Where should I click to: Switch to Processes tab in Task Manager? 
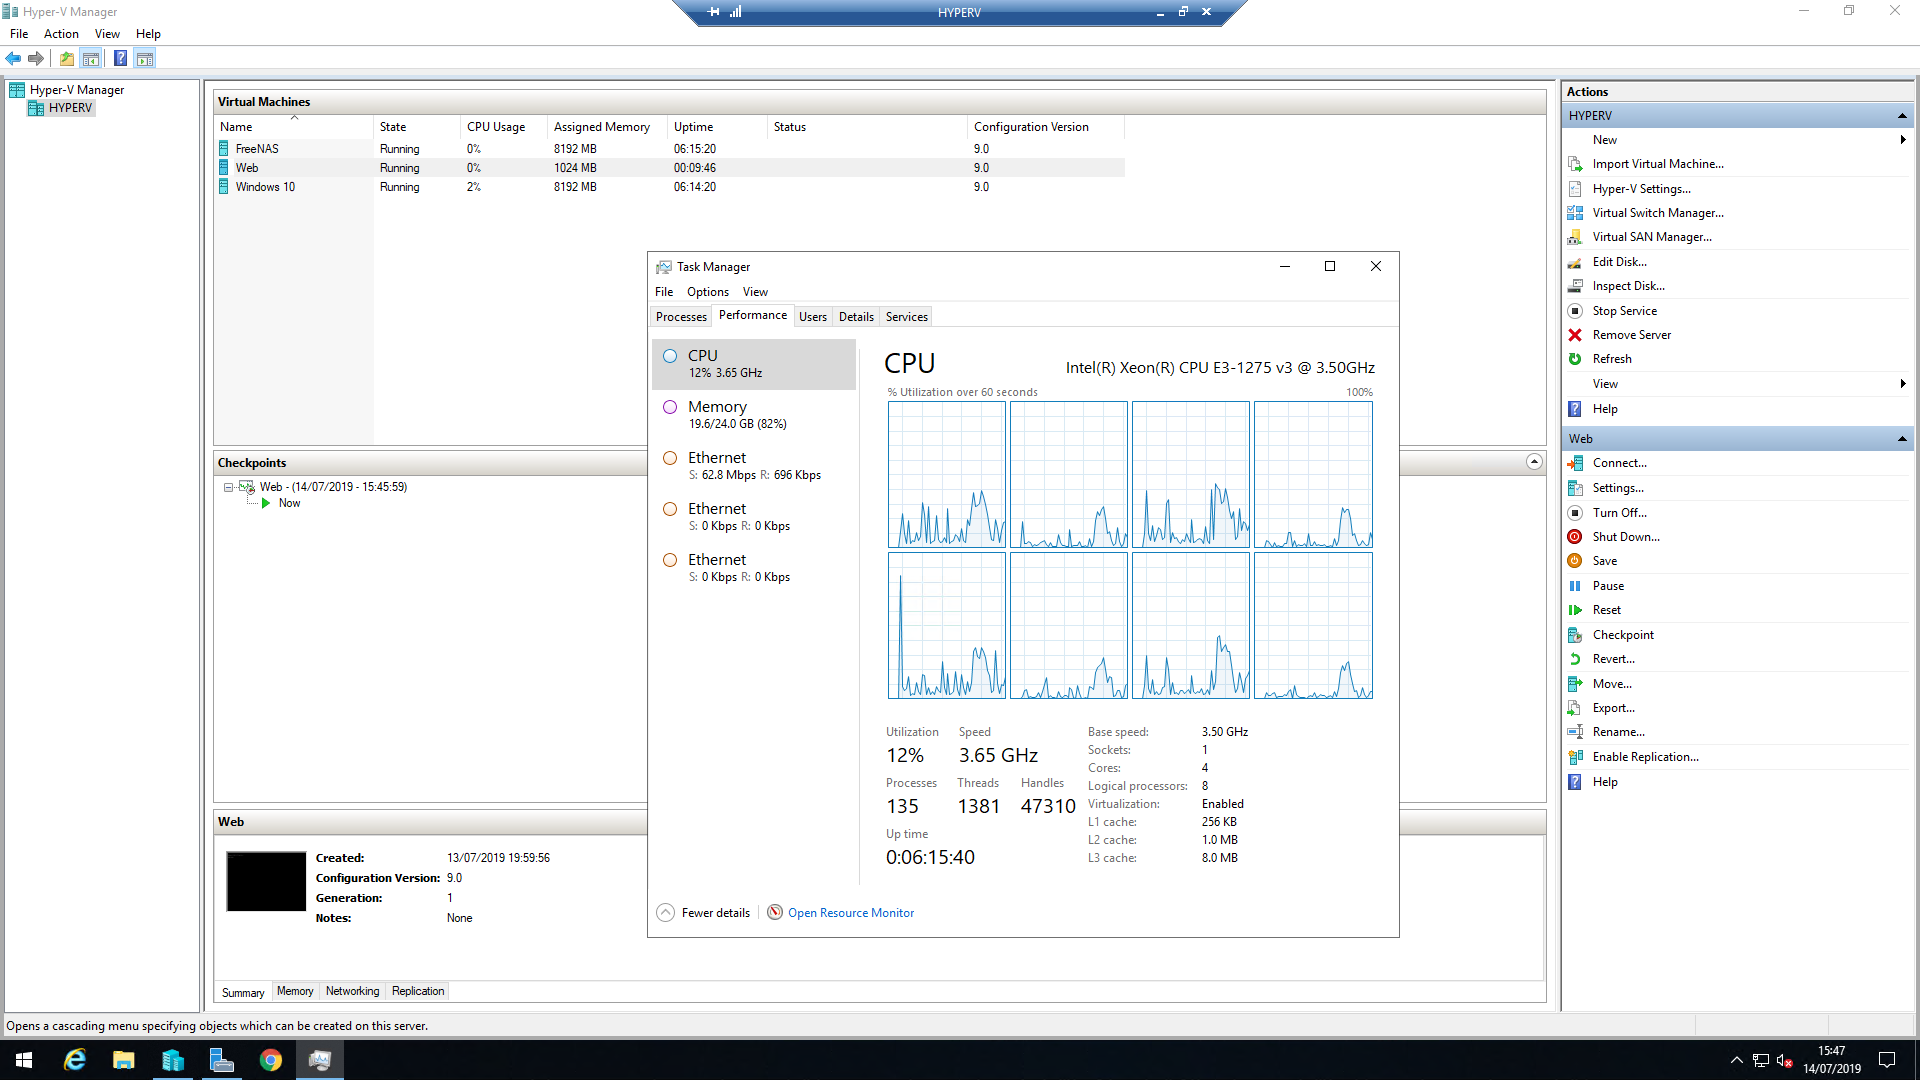click(x=681, y=317)
